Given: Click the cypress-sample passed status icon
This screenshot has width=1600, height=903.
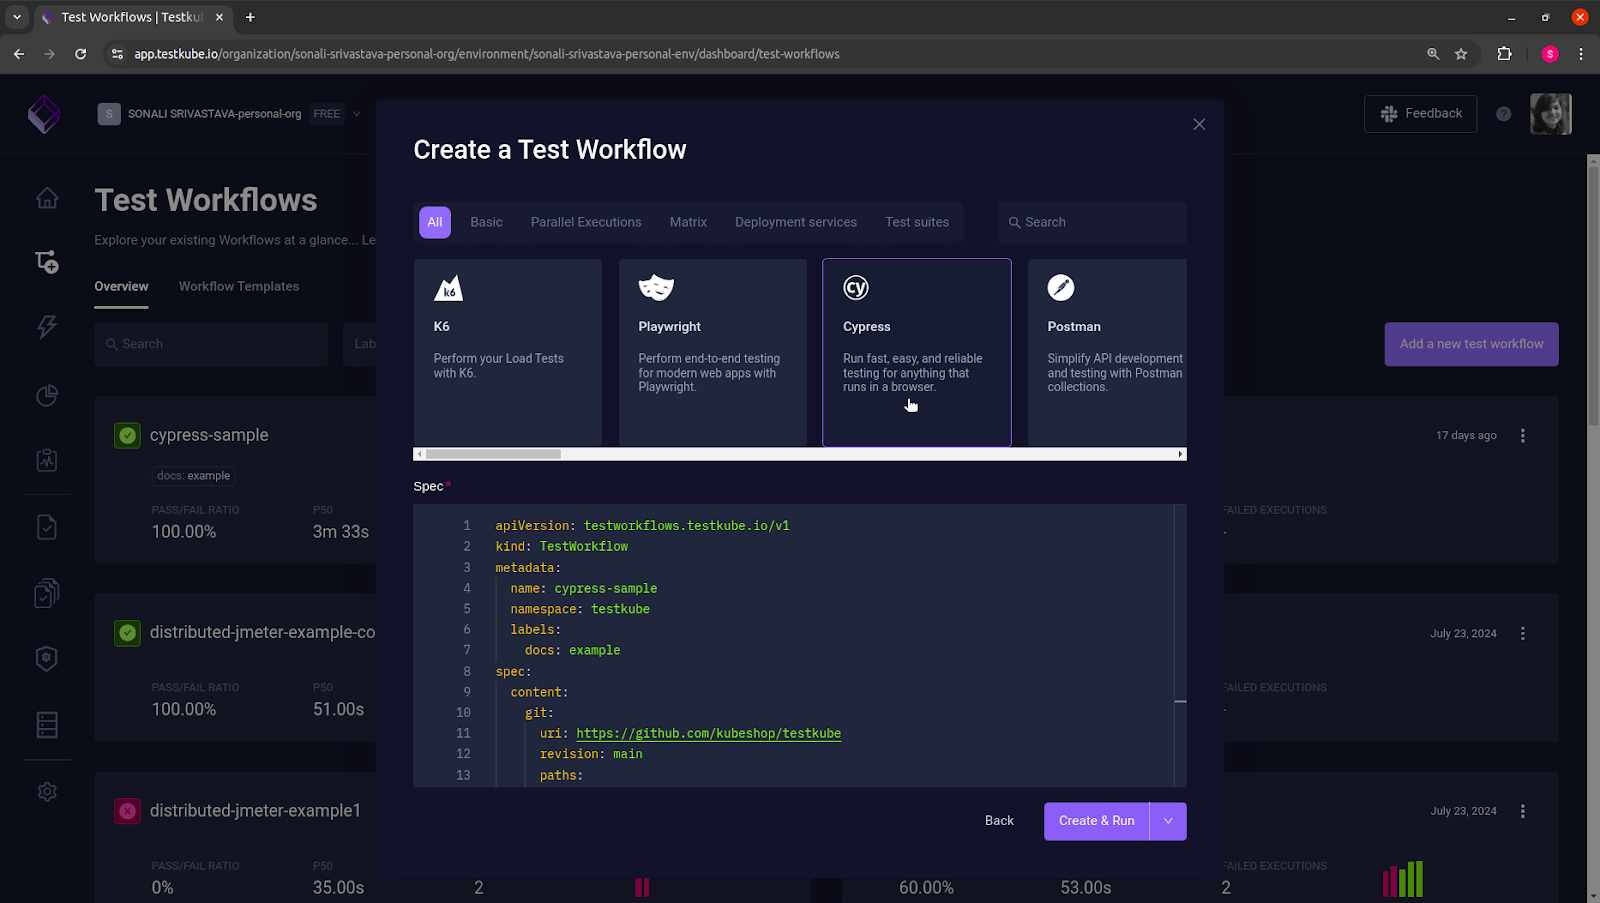Looking at the screenshot, I should (127, 435).
